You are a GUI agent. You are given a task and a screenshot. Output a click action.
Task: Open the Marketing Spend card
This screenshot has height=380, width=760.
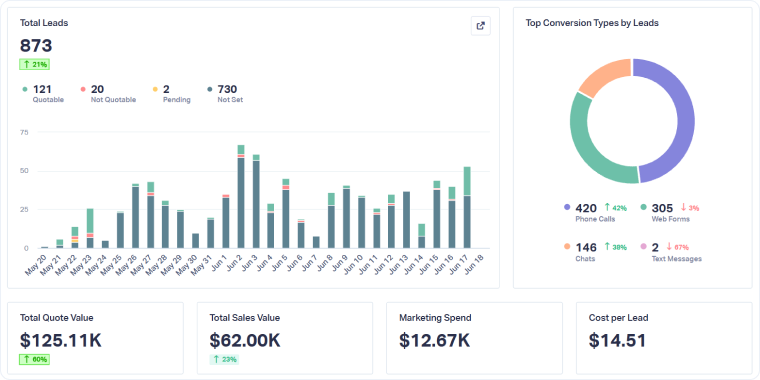(474, 338)
